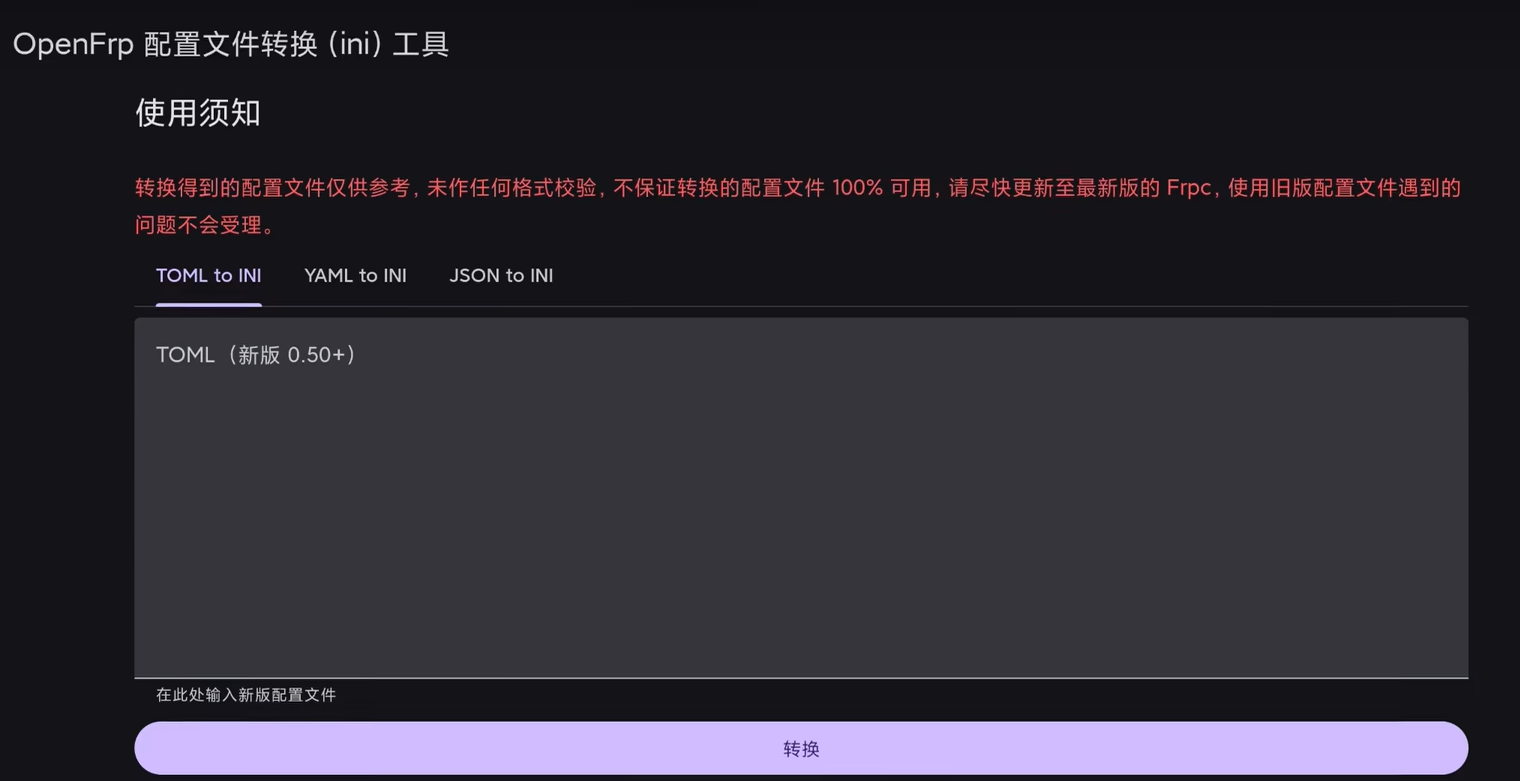Select the JSON to INI tab

pos(501,276)
